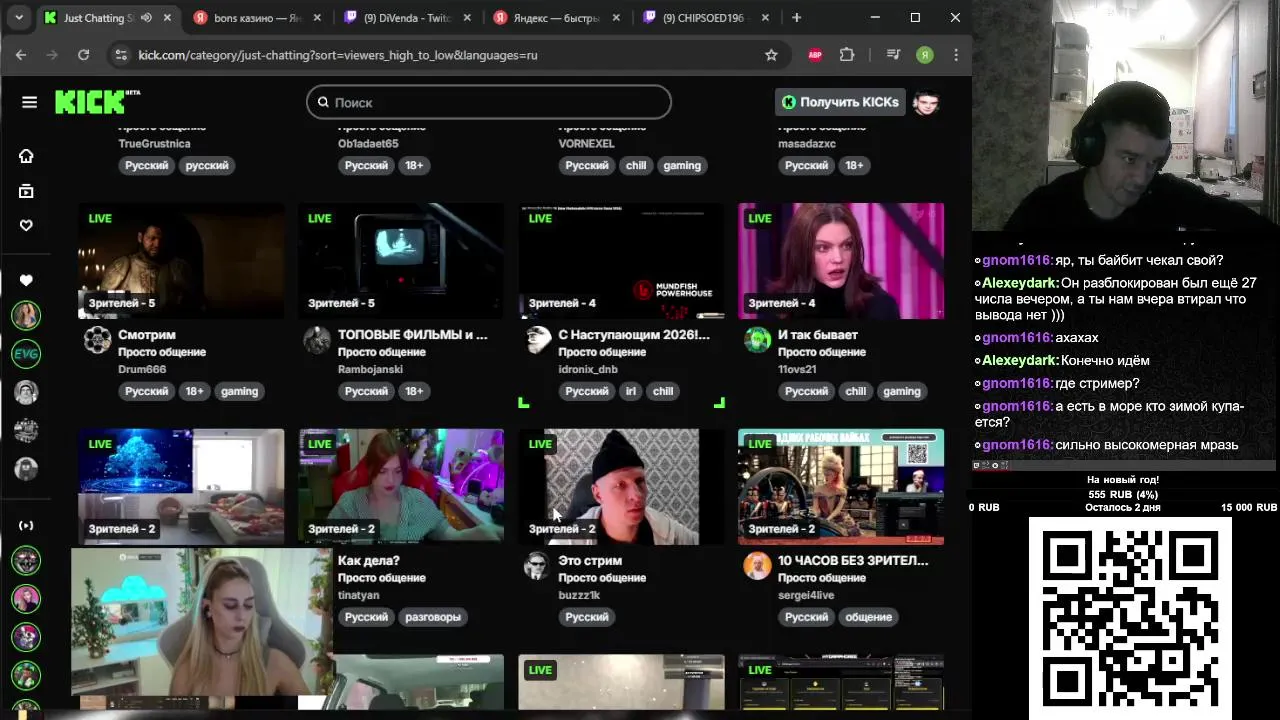The height and width of the screenshot is (720, 1280).
Task: Open the tinatyan channel name
Action: click(359, 595)
